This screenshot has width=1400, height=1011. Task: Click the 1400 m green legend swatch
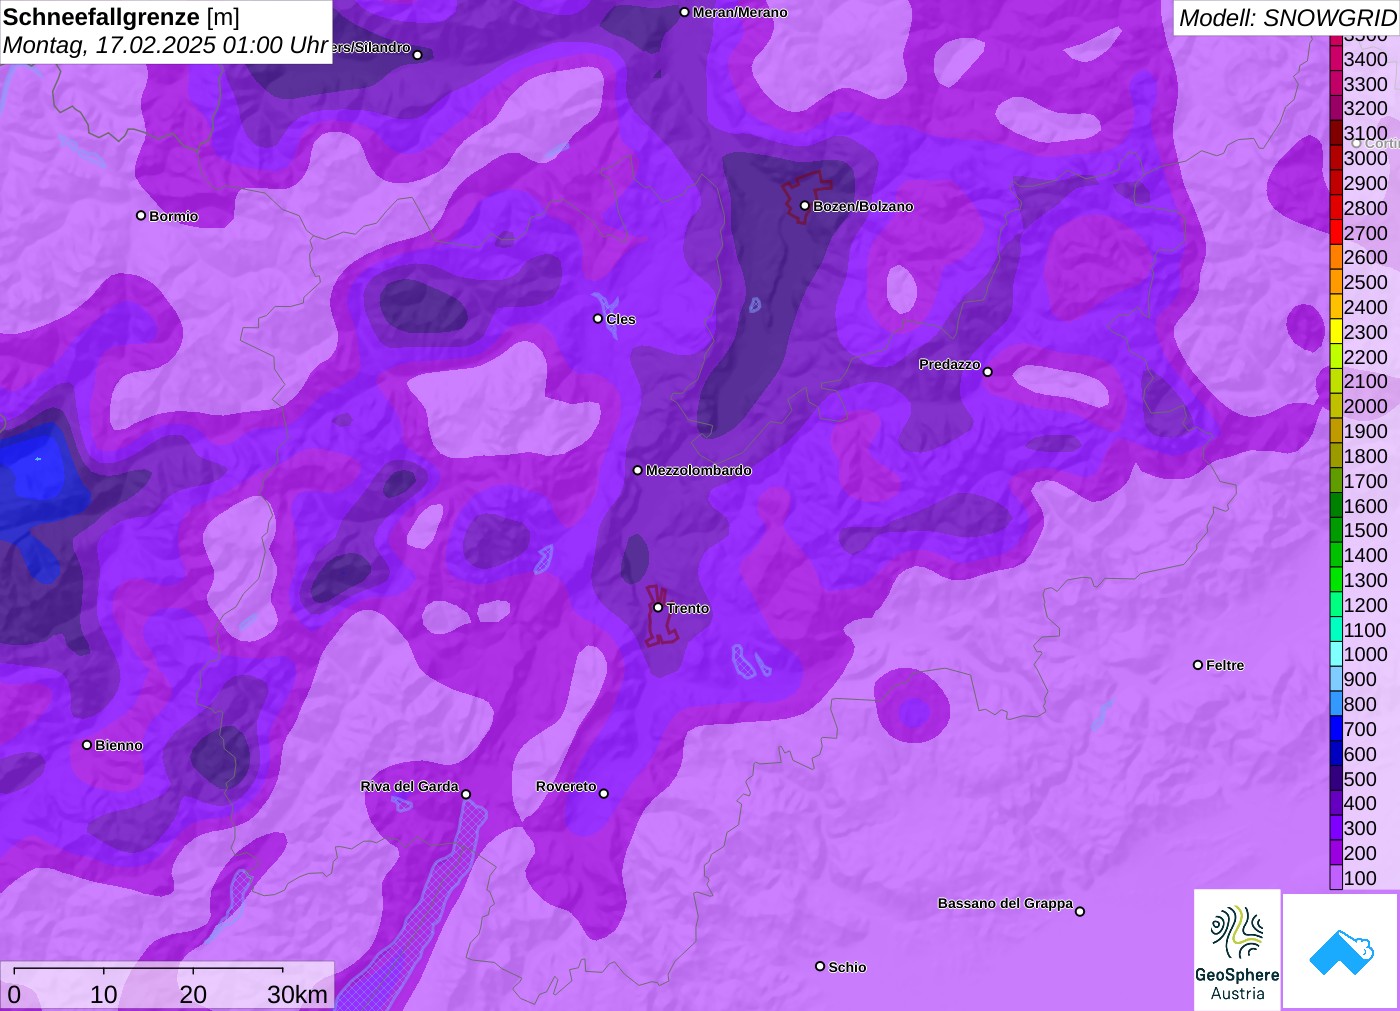(1336, 555)
